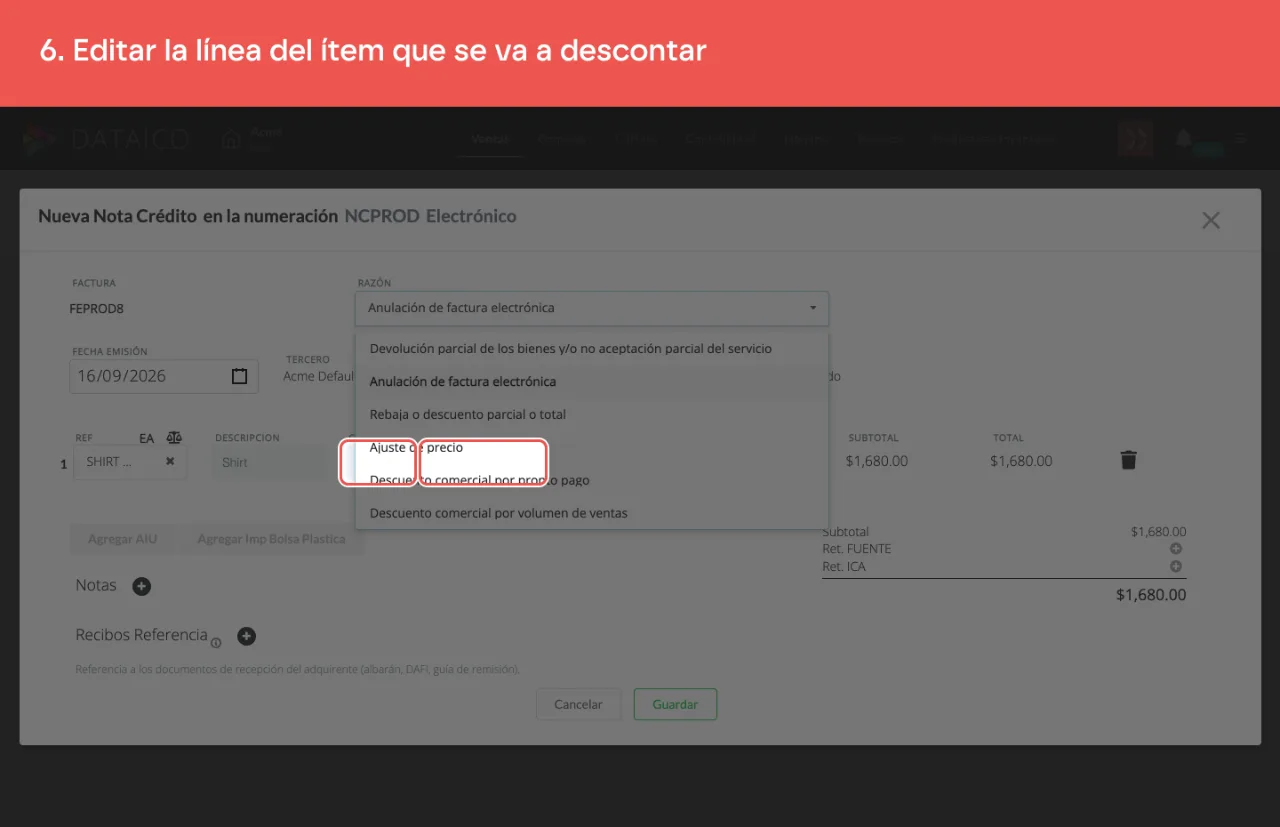The image size is (1280, 827).
Task: Open notifications from the bell icon
Action: click(1184, 139)
